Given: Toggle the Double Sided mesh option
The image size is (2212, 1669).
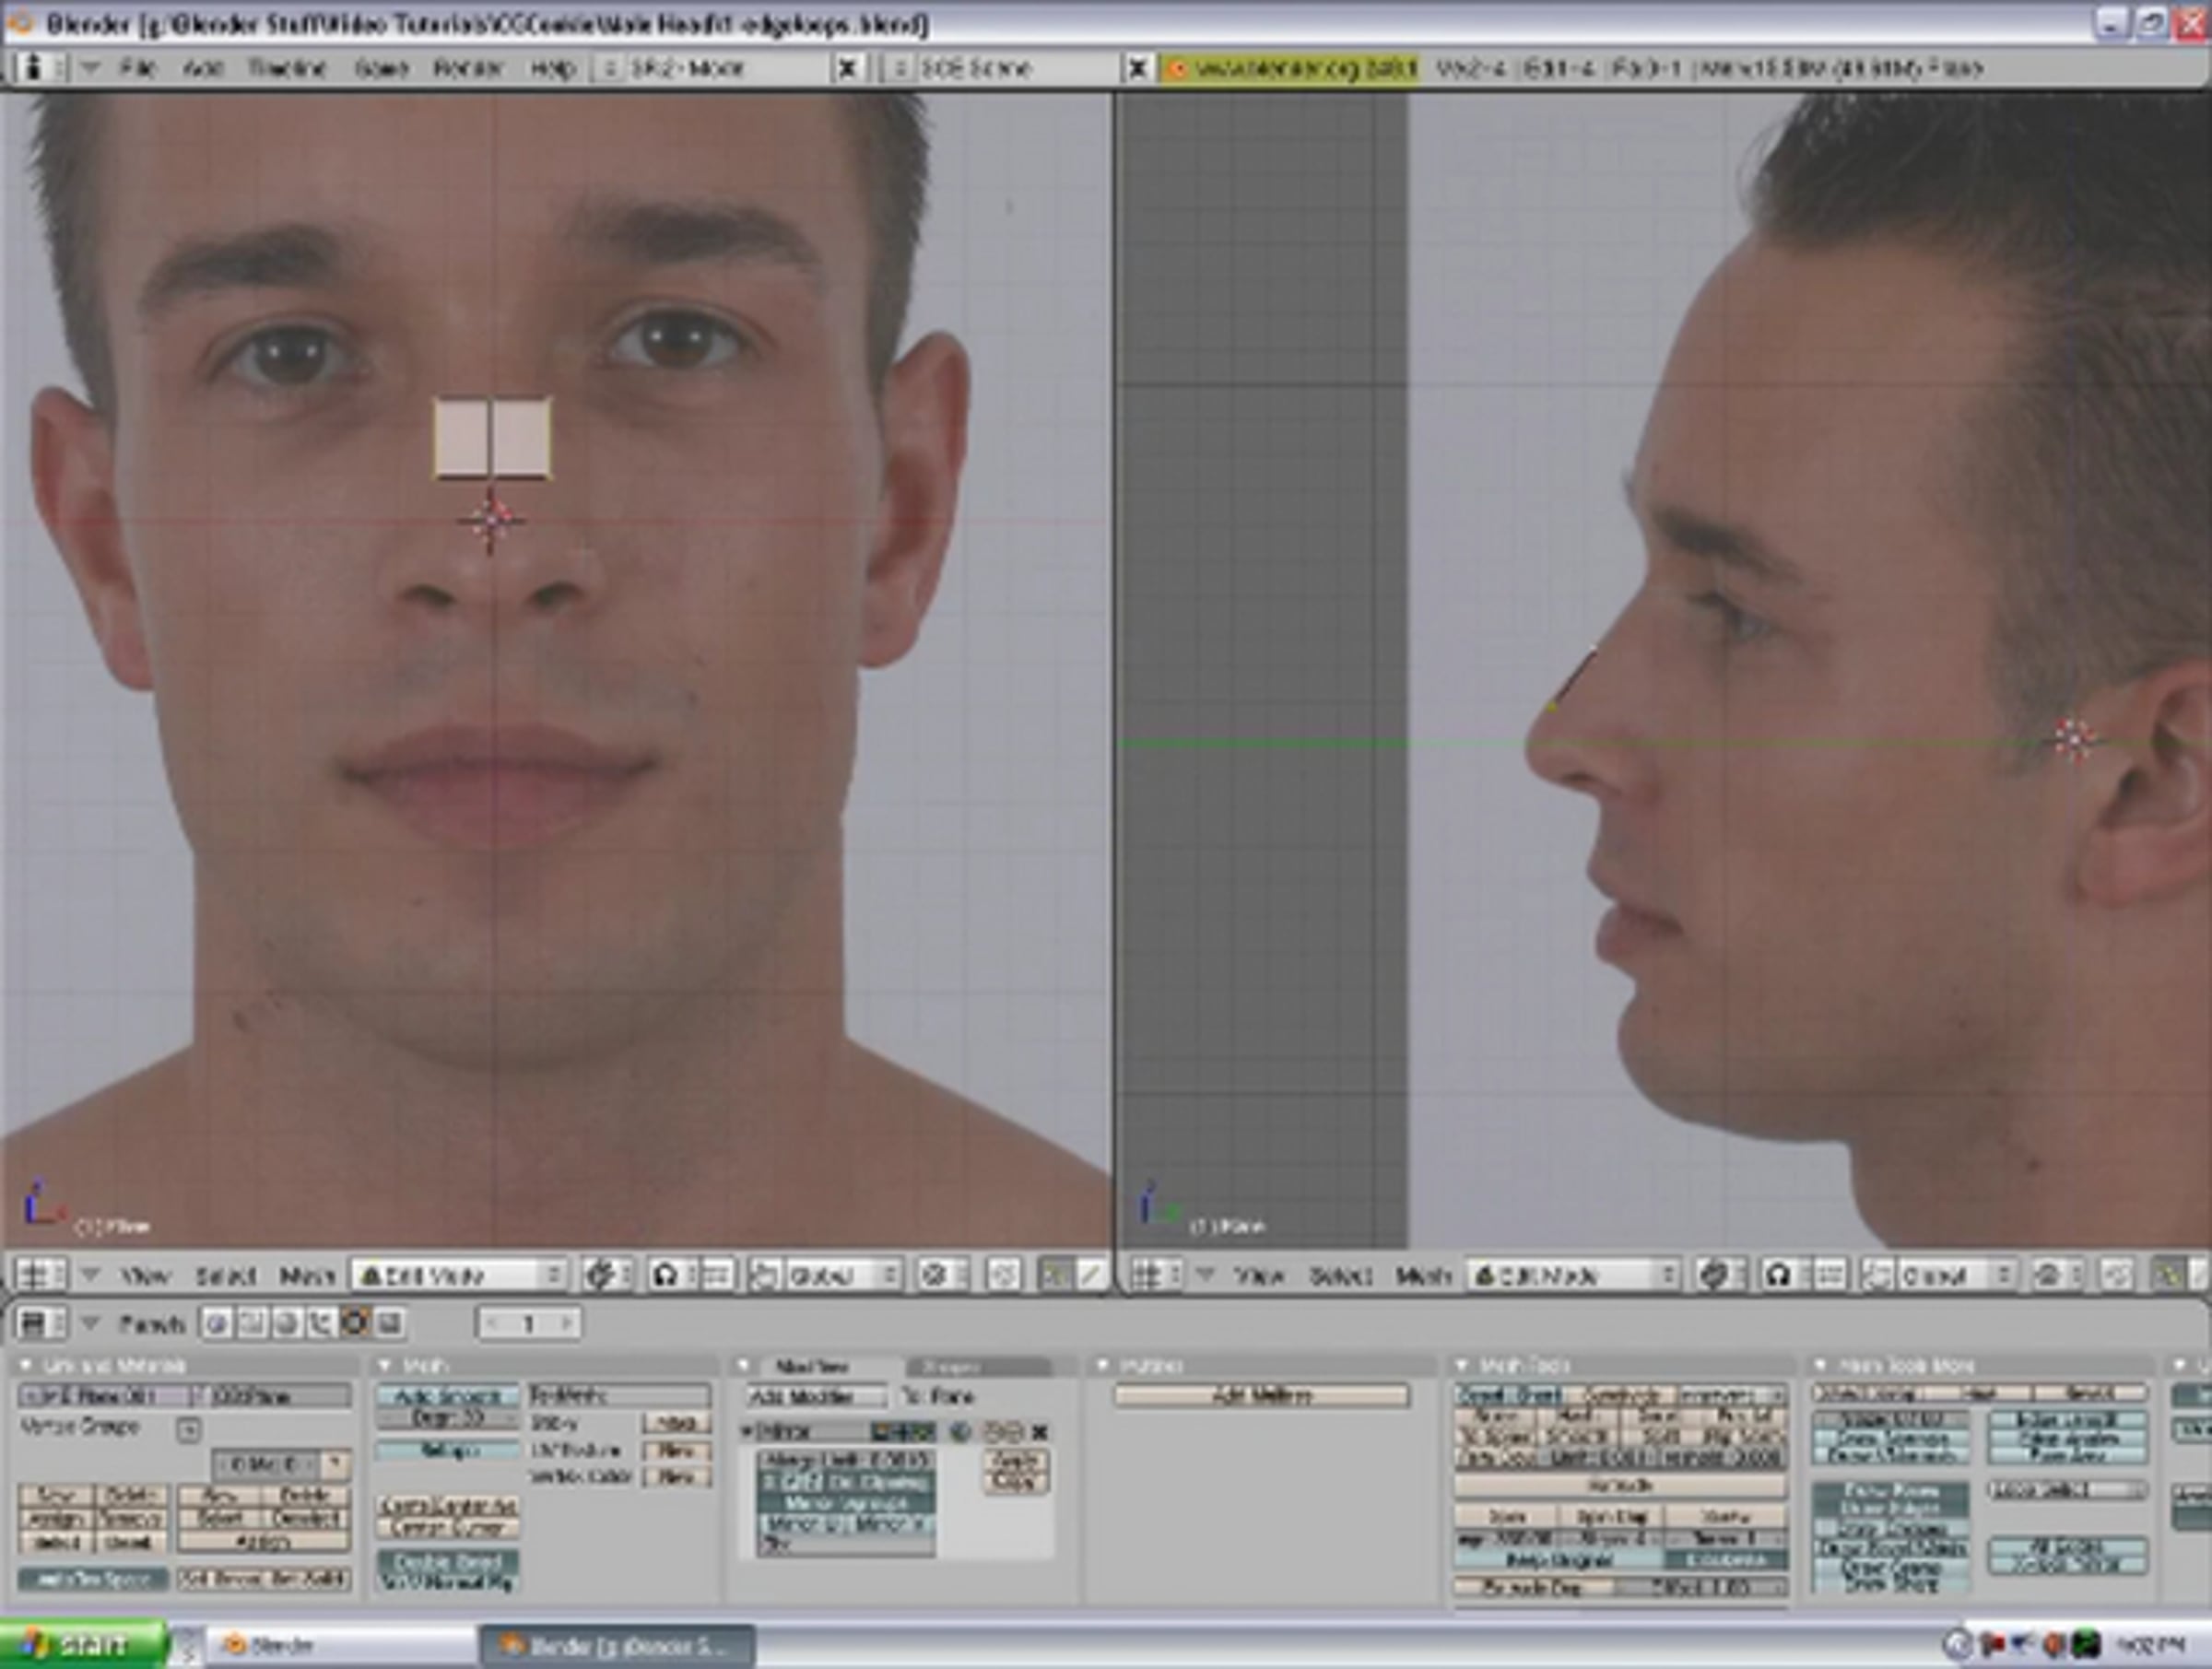Looking at the screenshot, I should [447, 1561].
